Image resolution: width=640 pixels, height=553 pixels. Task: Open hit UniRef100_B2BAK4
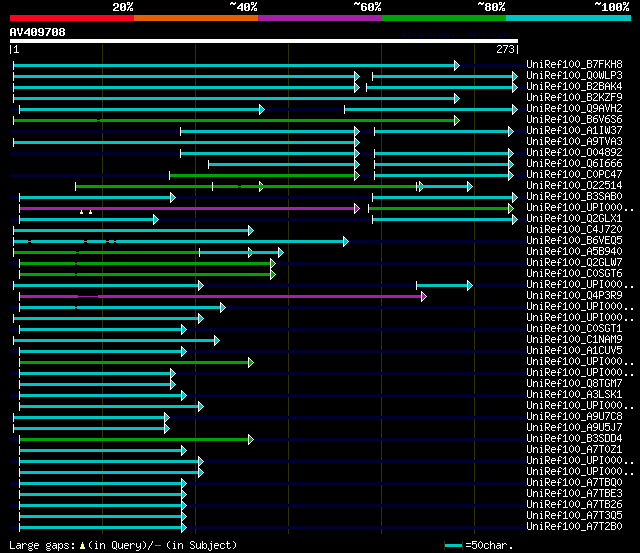click(574, 87)
